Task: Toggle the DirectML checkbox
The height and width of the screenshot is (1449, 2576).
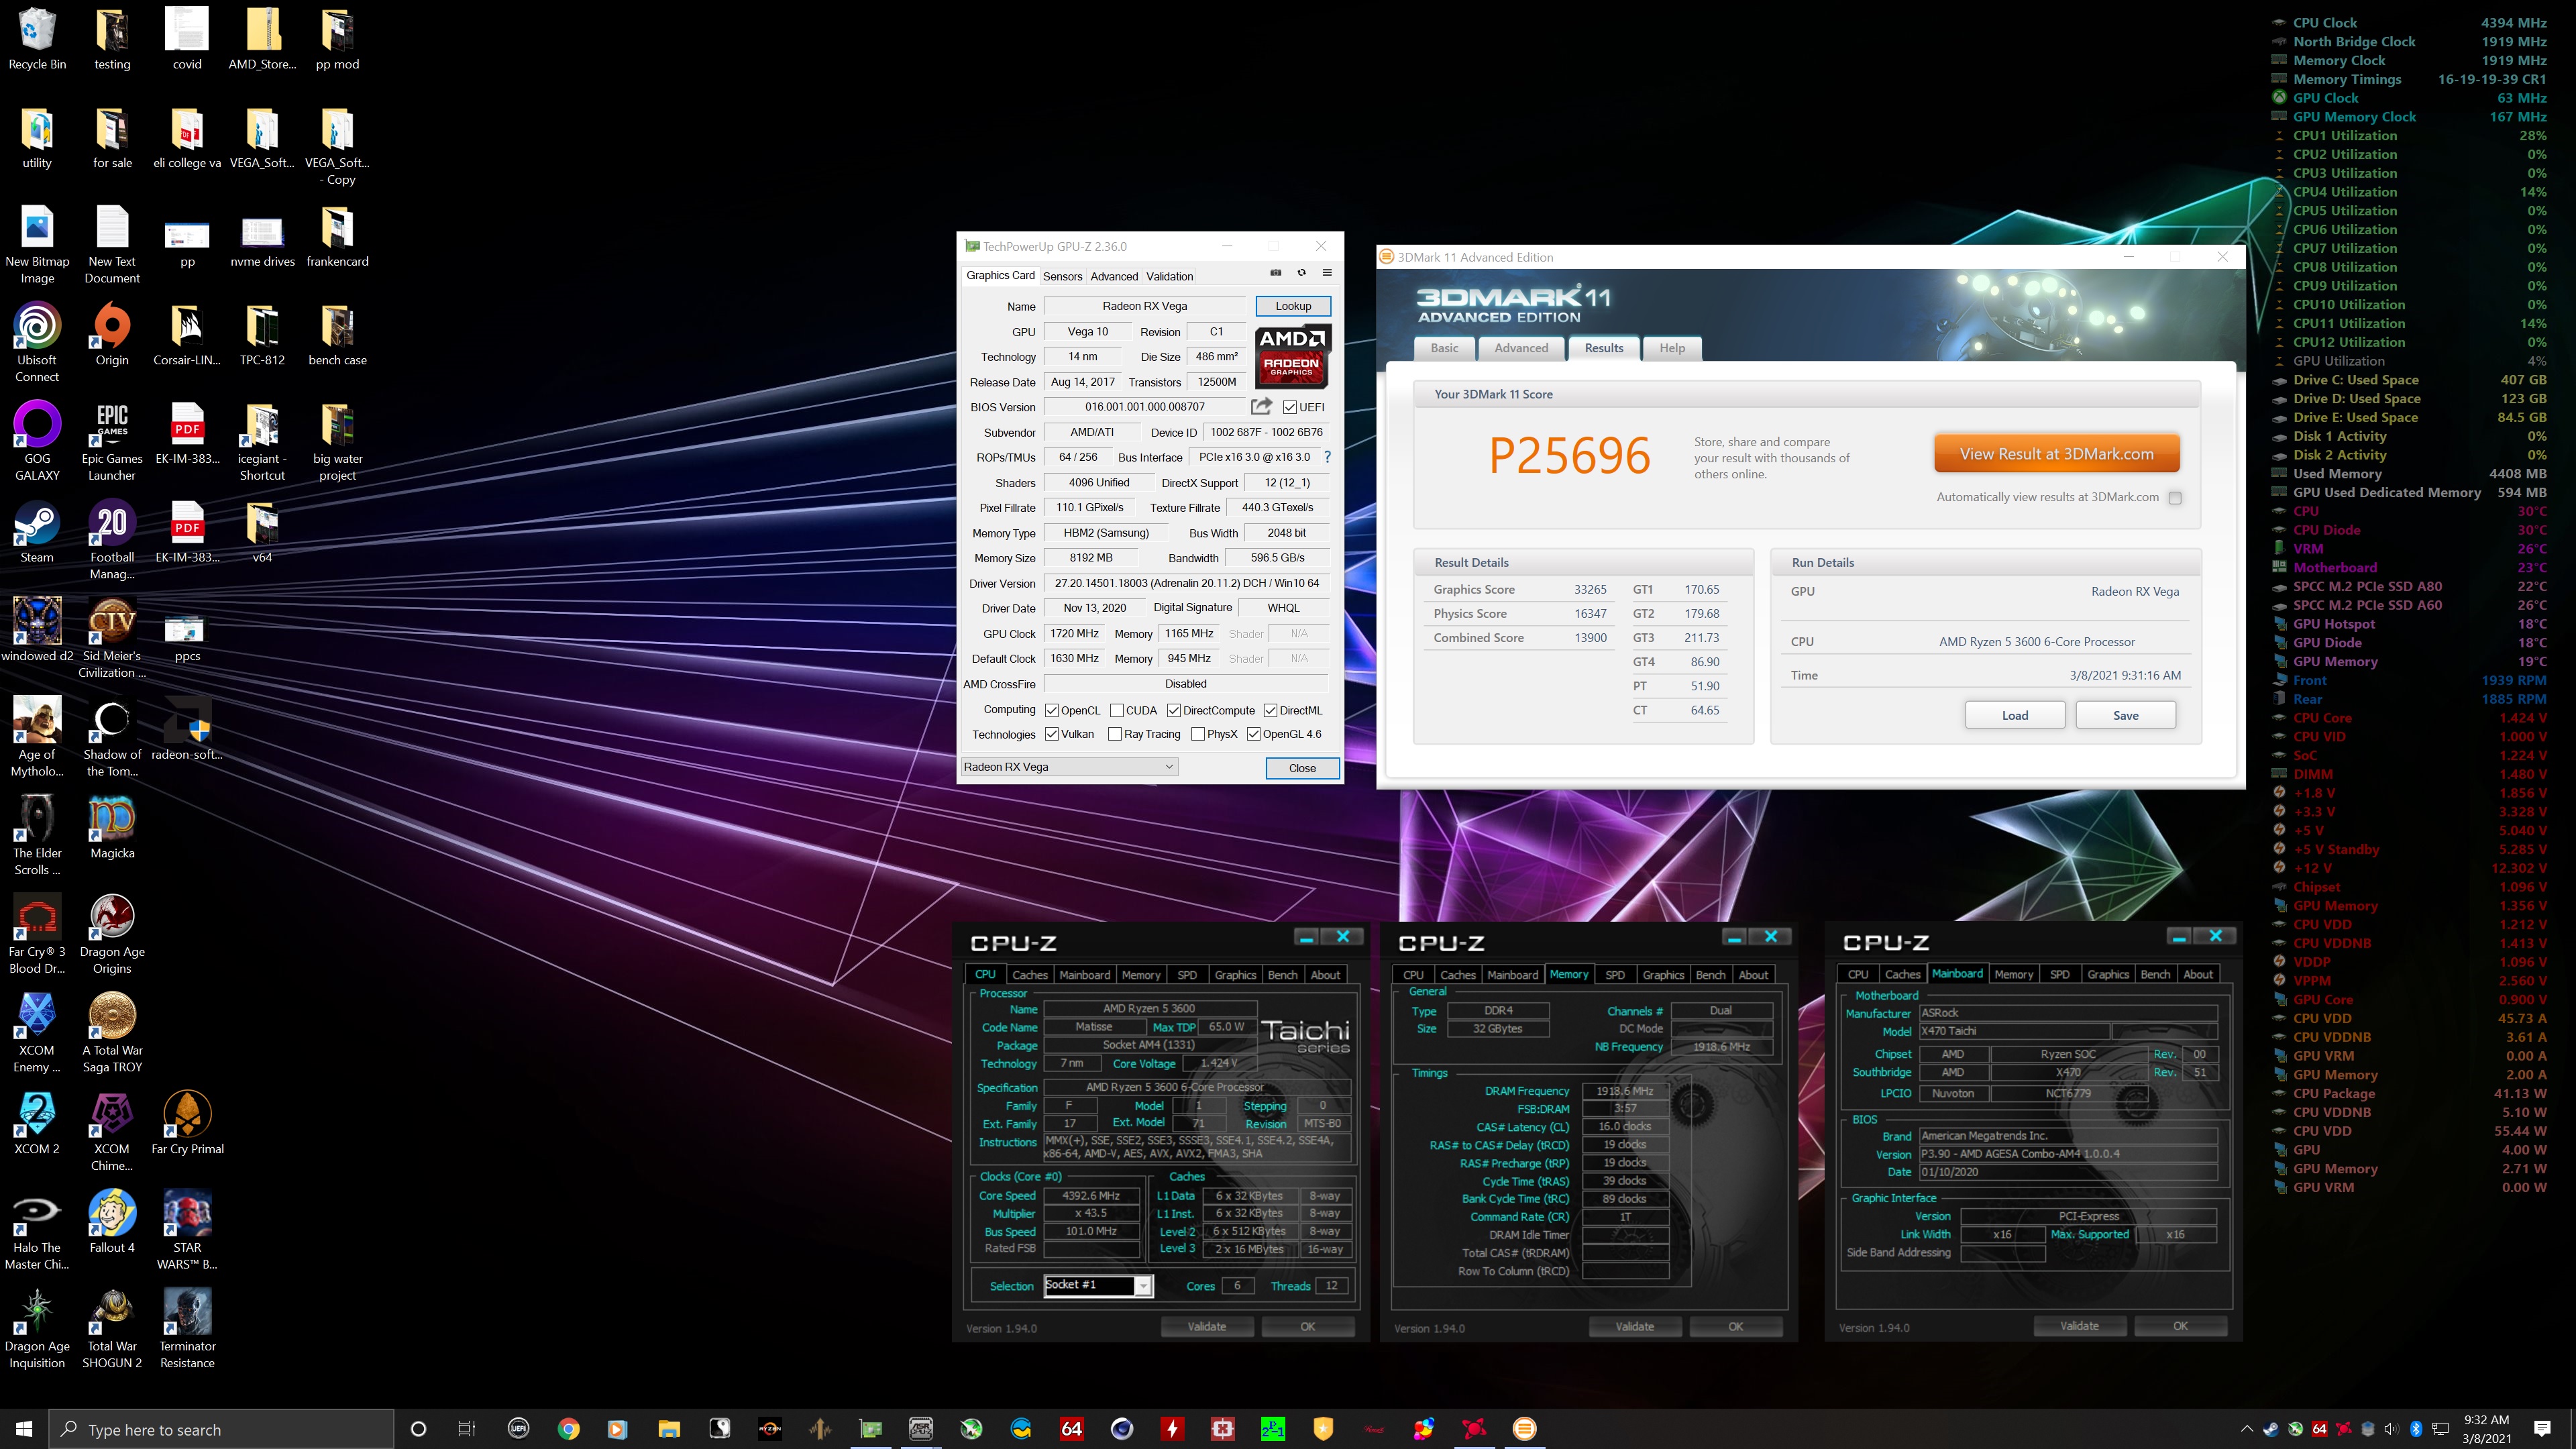Action: (x=1270, y=710)
